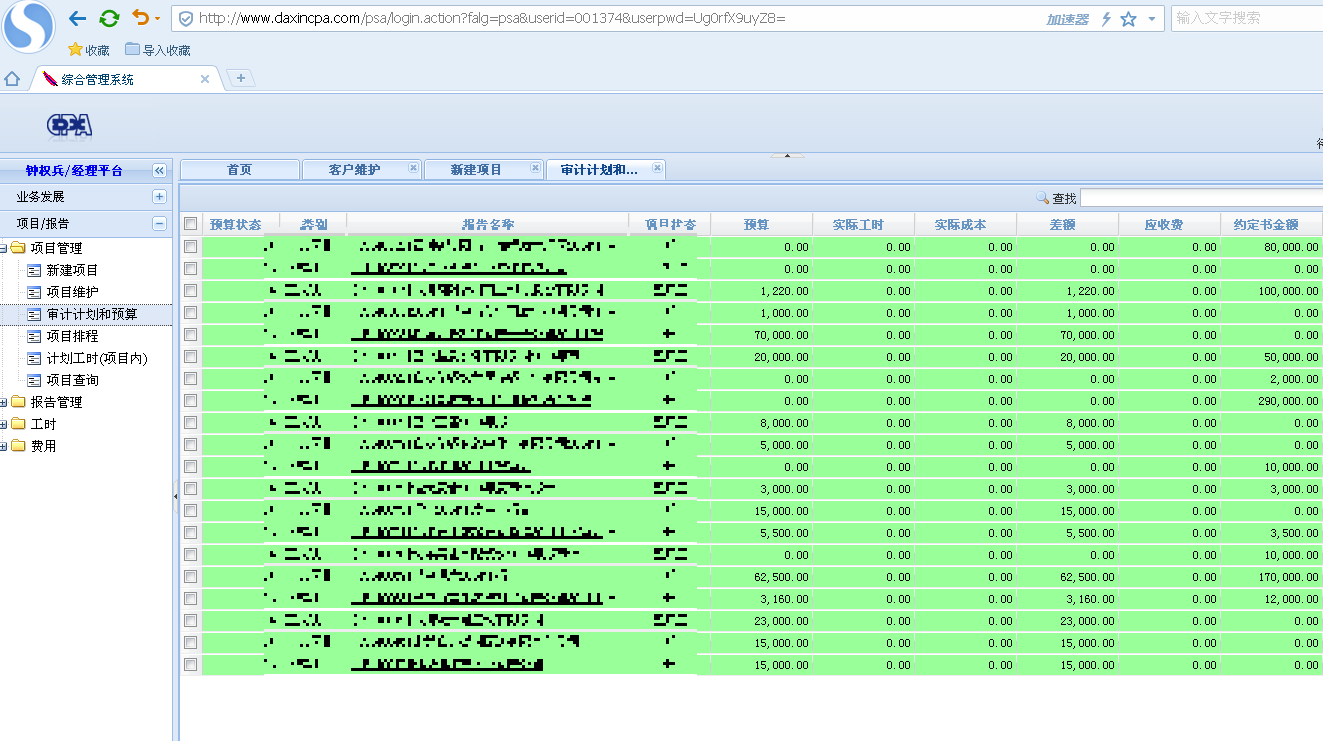The image size is (1323, 741).
Task: Click the lightning accelerator icon in the address bar
Action: point(1106,19)
